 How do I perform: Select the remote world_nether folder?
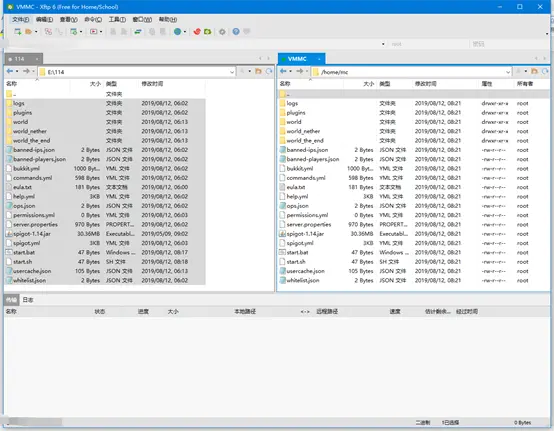[413, 131]
